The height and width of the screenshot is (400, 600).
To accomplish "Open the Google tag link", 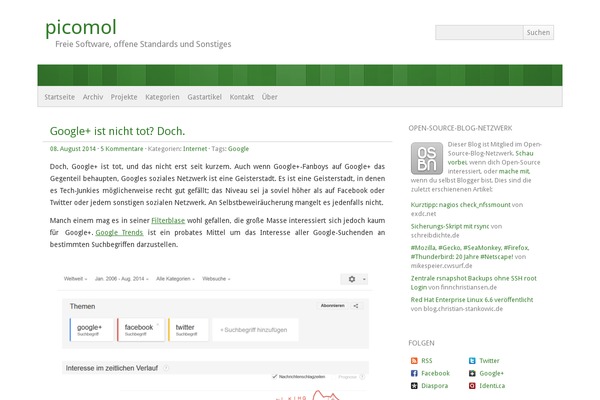I will [x=238, y=149].
